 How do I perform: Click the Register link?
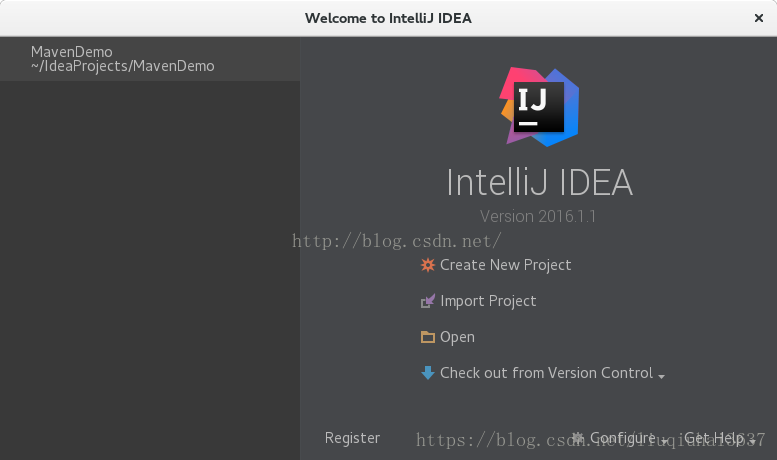(x=352, y=438)
